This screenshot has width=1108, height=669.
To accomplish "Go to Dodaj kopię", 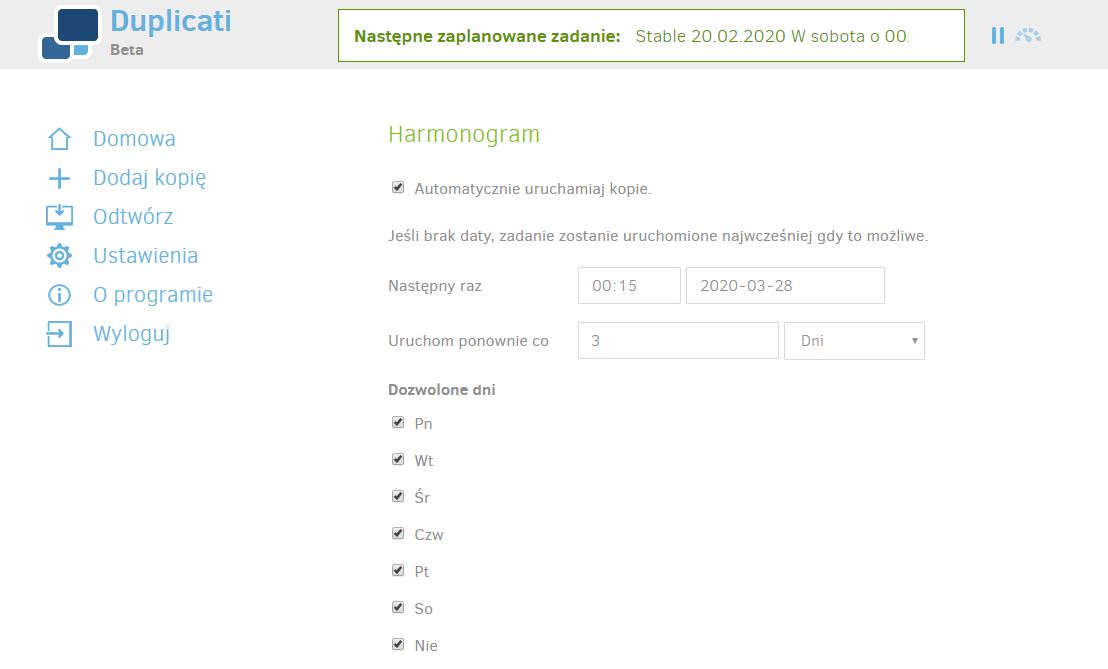I will point(150,178).
